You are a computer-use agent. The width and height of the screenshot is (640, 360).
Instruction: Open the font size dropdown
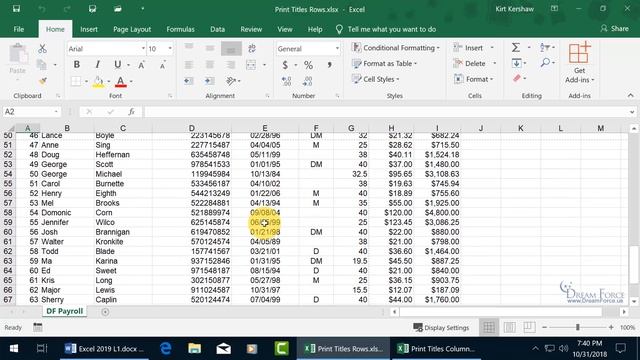170,49
